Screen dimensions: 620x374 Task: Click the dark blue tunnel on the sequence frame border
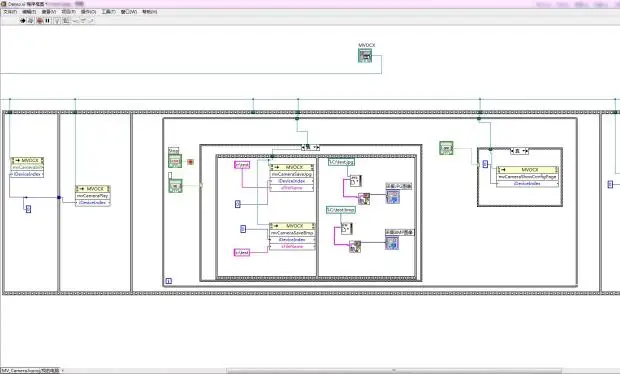click(x=59, y=197)
